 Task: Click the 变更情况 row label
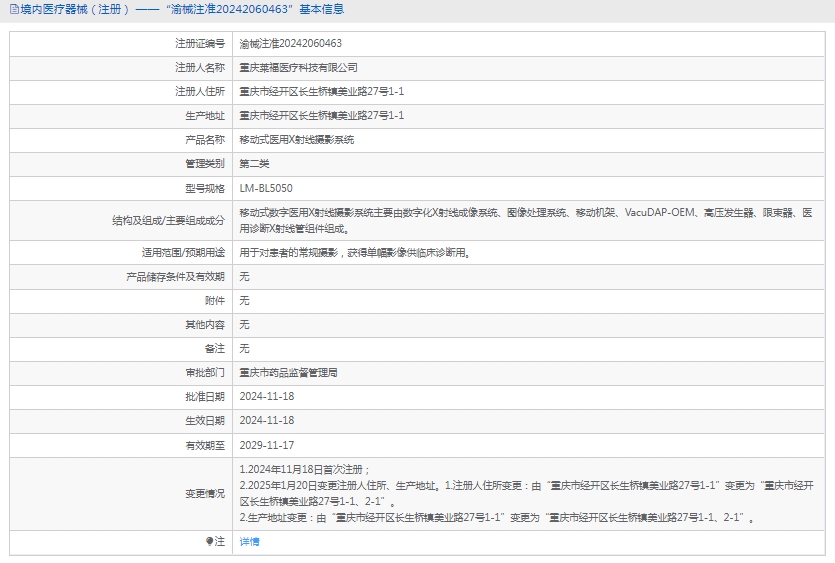coord(204,493)
